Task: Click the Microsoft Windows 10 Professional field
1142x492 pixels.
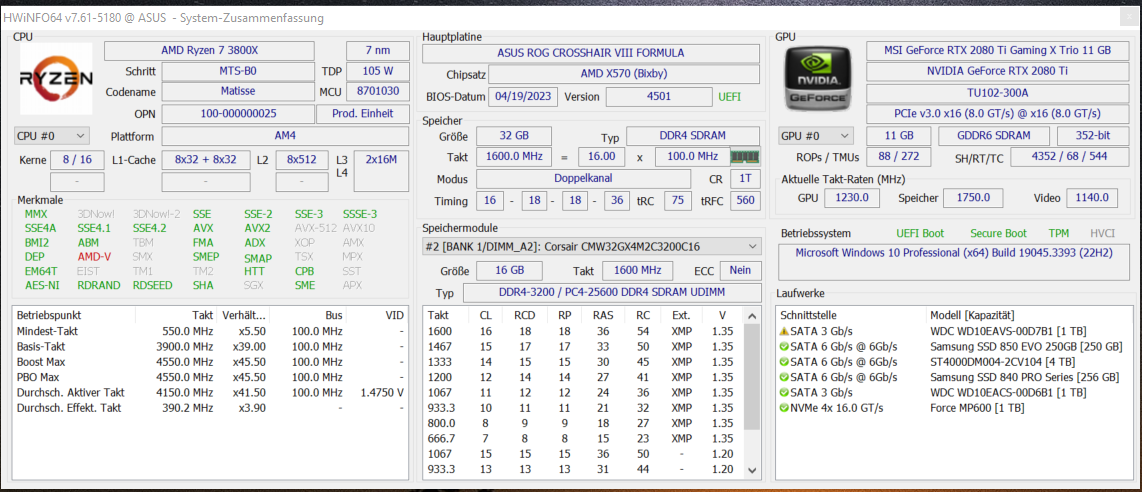Action: 953,261
